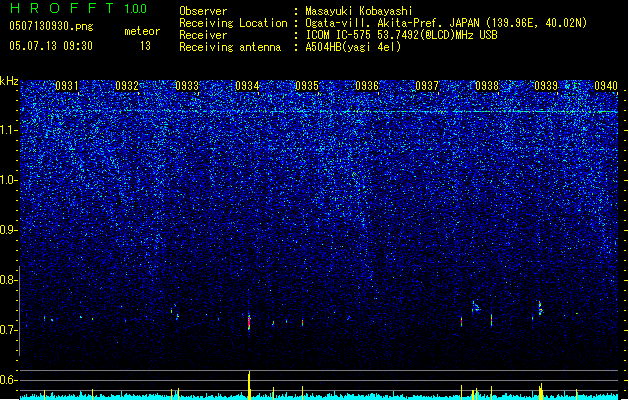The image size is (629, 400).
Task: Click the receiver text ICOM IC-575 53.7492
Action: click(401, 35)
